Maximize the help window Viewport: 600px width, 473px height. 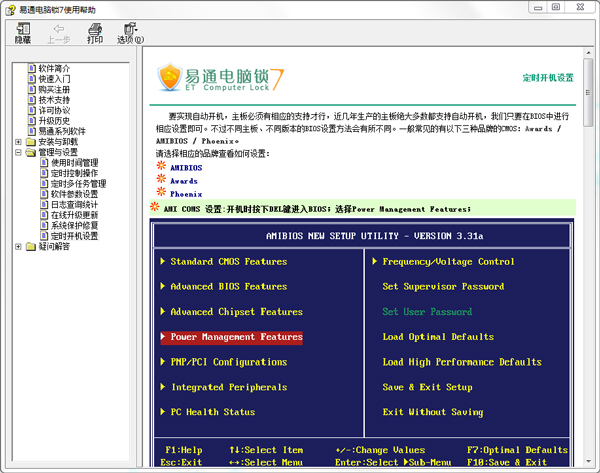pos(556,7)
